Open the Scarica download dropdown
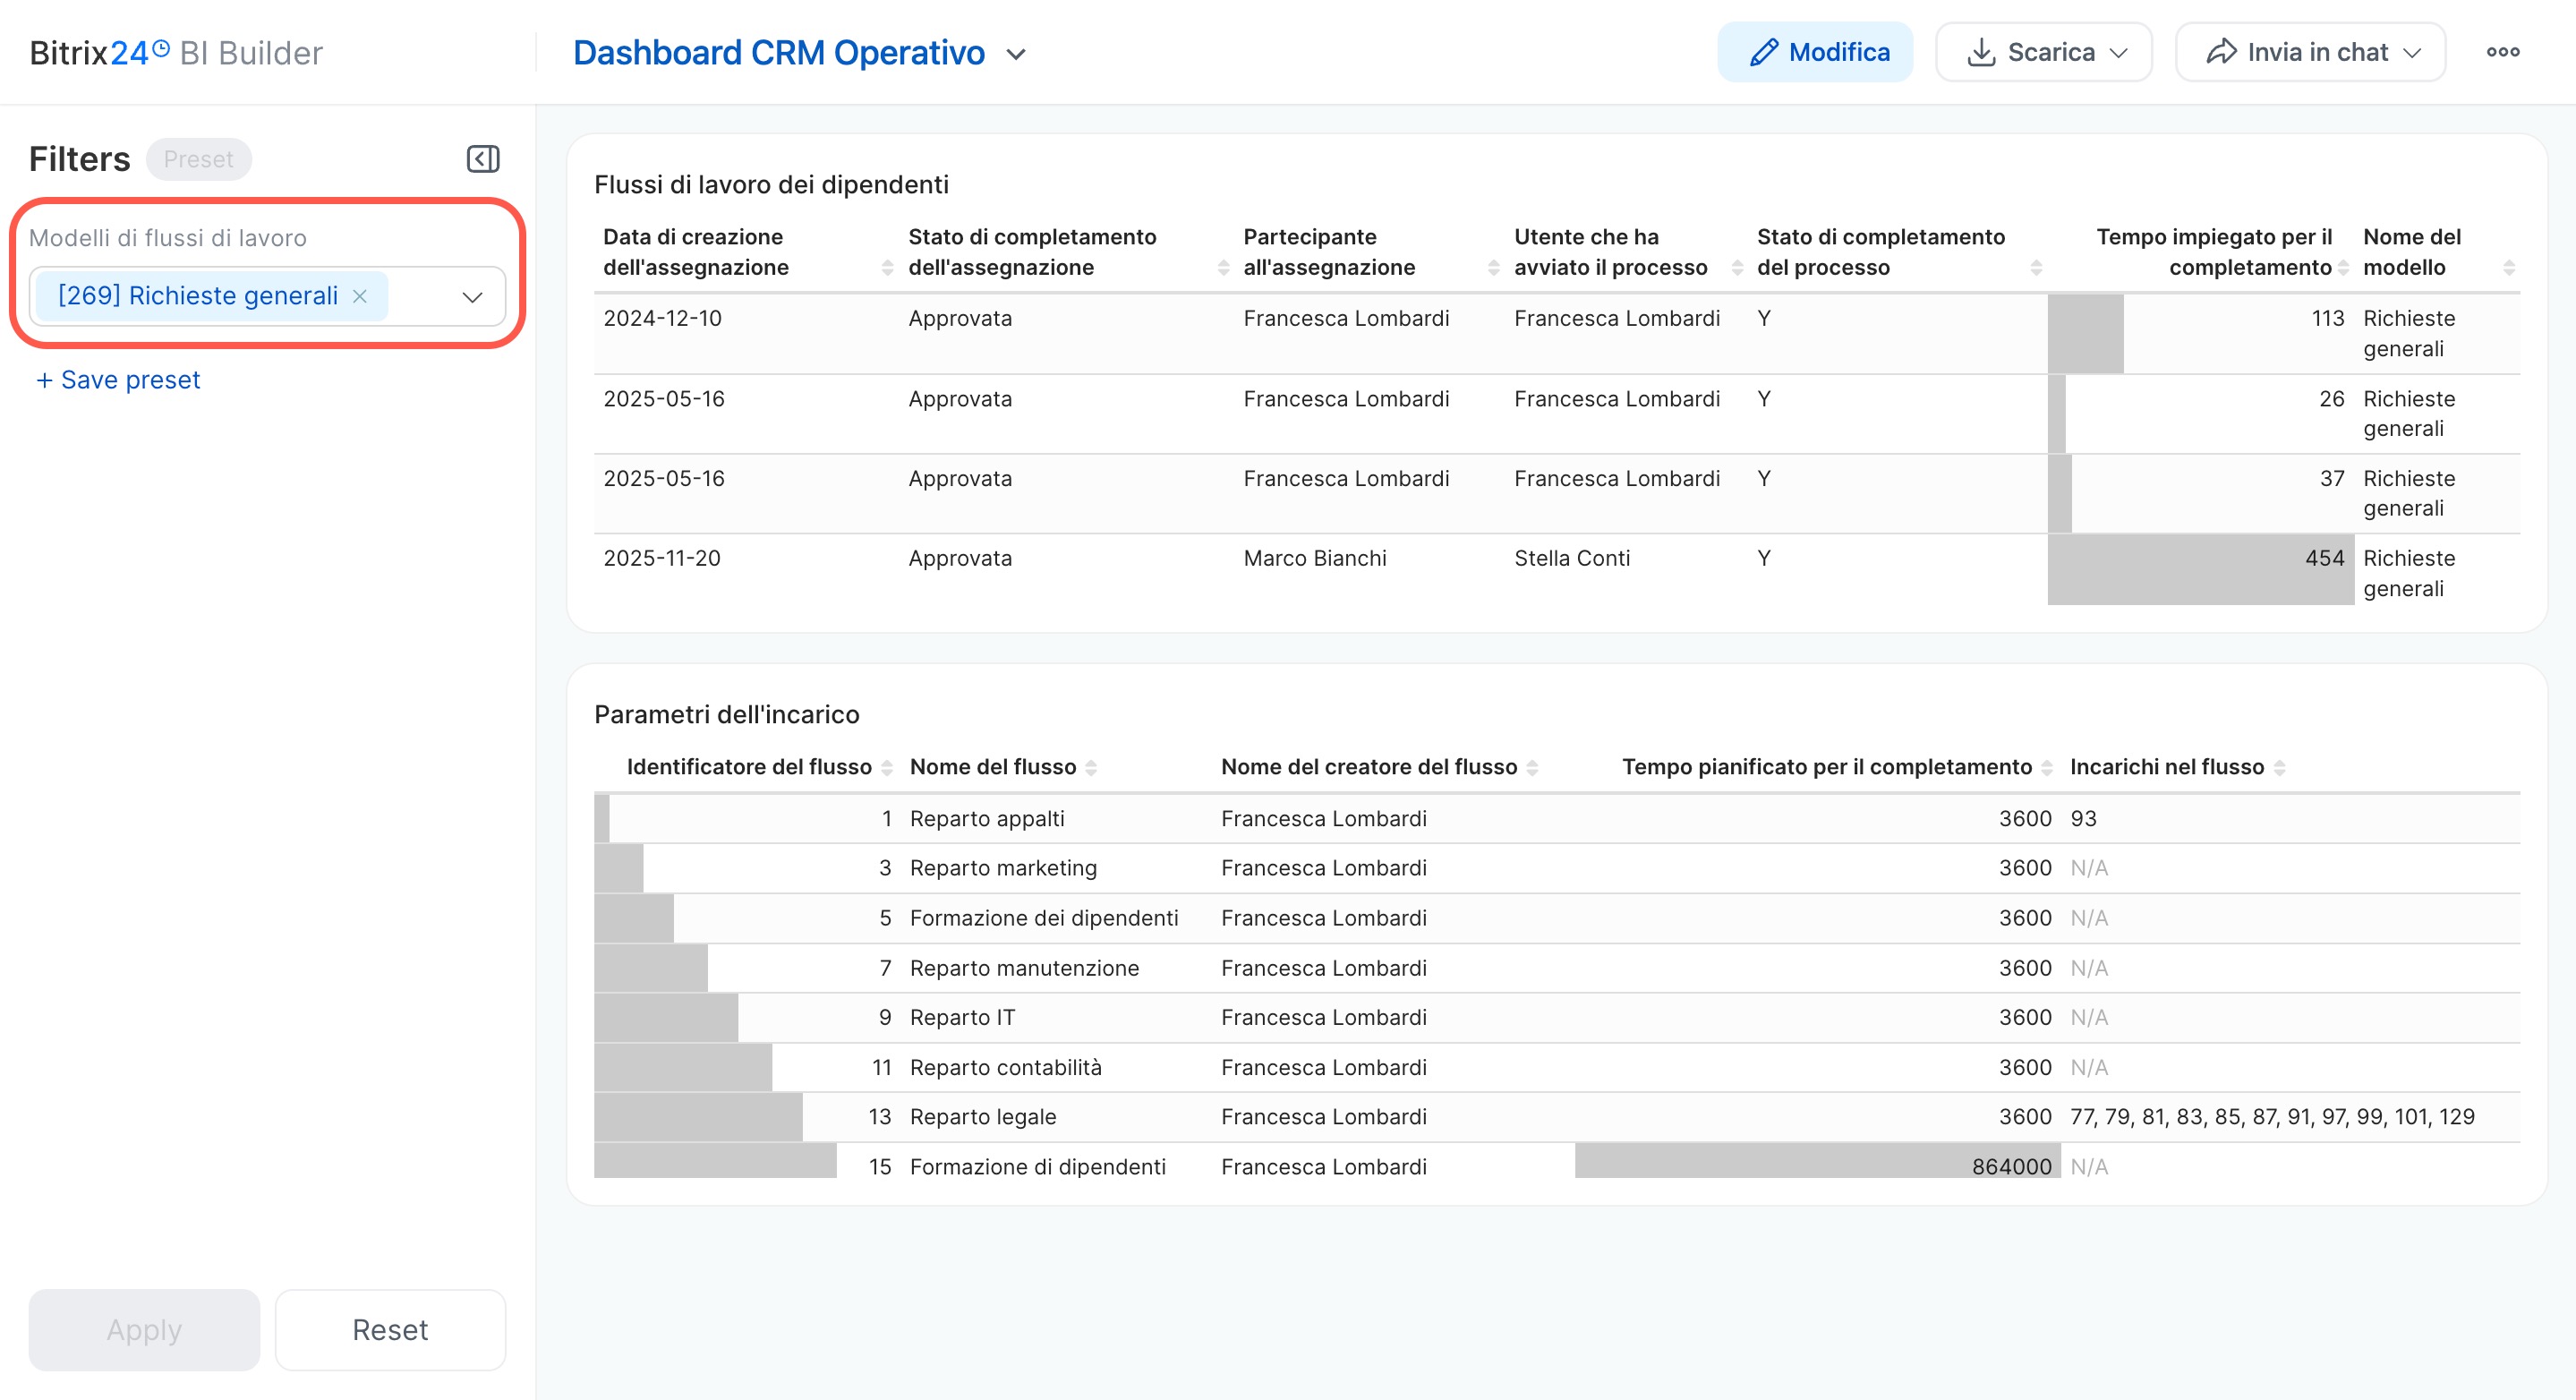The width and height of the screenshot is (2576, 1400). (2043, 52)
